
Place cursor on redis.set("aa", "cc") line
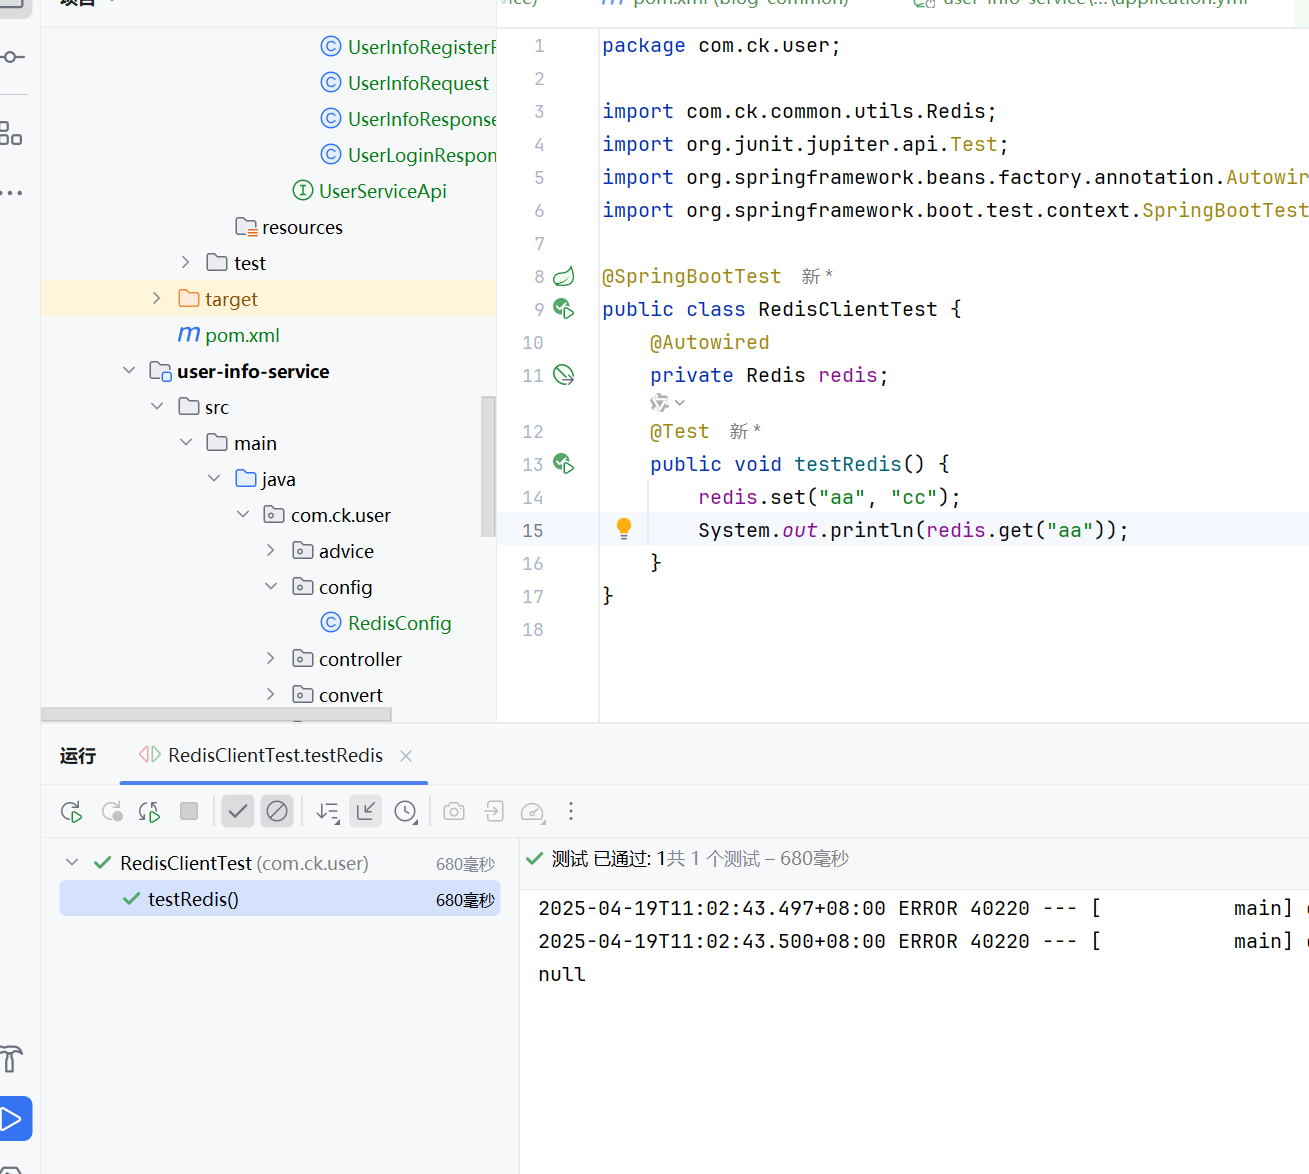[829, 497]
